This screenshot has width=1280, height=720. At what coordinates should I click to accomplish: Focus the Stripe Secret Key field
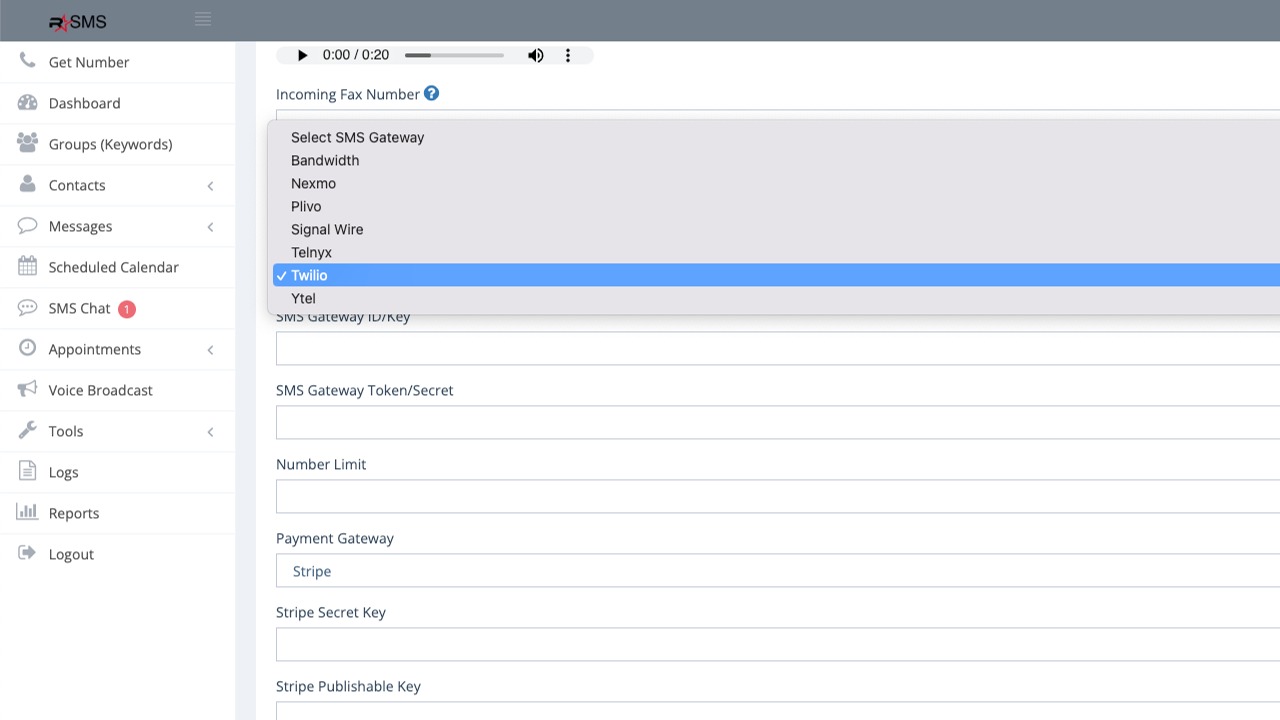click(x=778, y=645)
